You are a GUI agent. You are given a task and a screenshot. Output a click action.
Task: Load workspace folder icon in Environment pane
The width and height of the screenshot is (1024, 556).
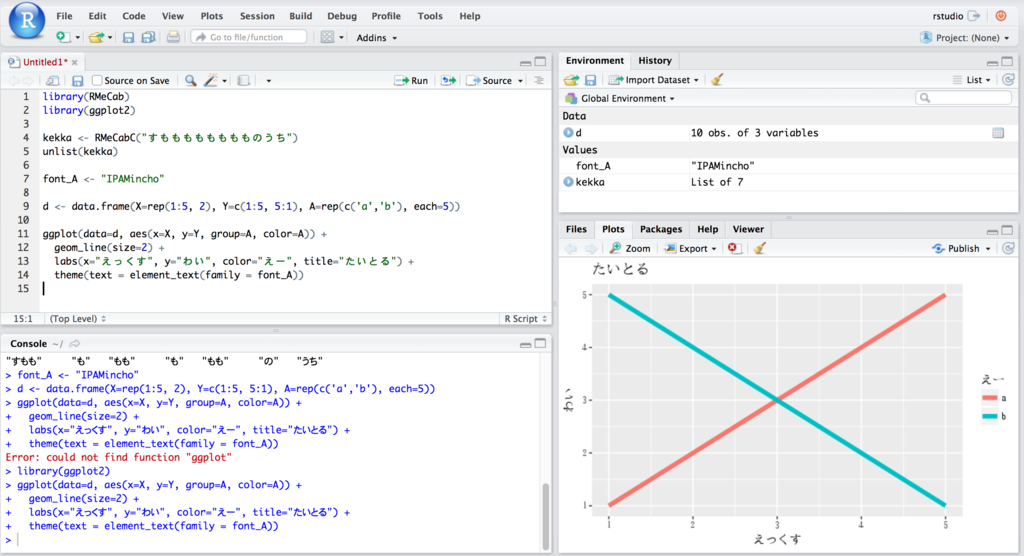pyautogui.click(x=571, y=80)
